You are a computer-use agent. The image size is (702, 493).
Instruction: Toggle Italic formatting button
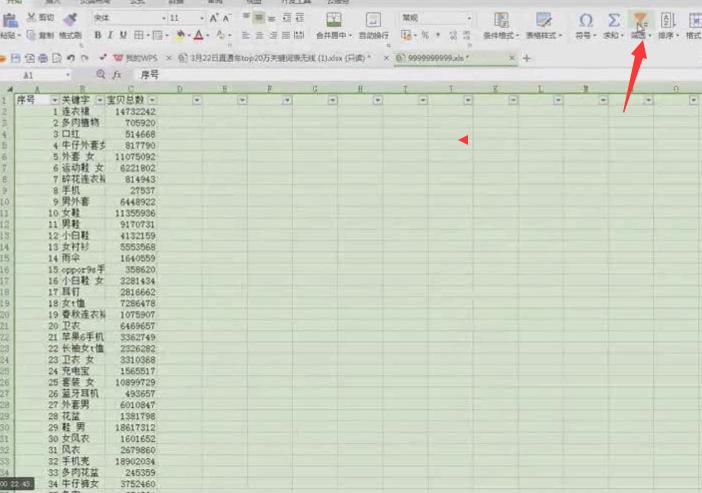tap(110, 35)
